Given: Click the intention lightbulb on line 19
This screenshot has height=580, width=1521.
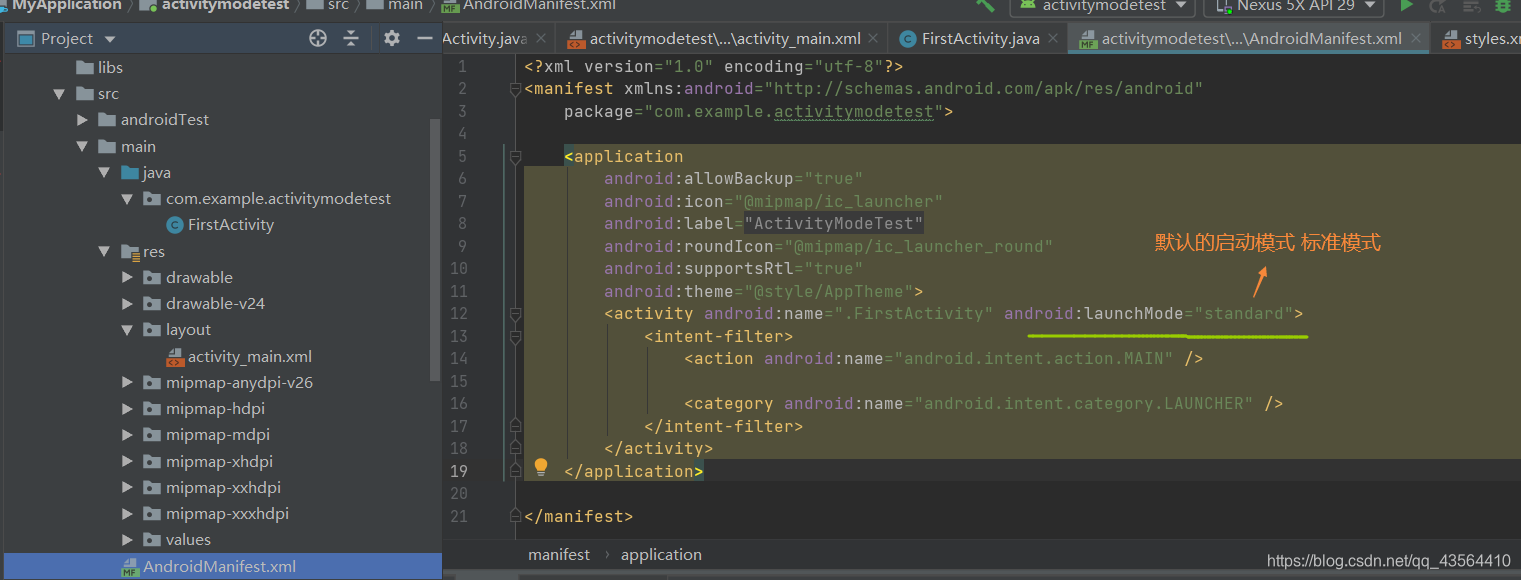Looking at the screenshot, I should (541, 467).
